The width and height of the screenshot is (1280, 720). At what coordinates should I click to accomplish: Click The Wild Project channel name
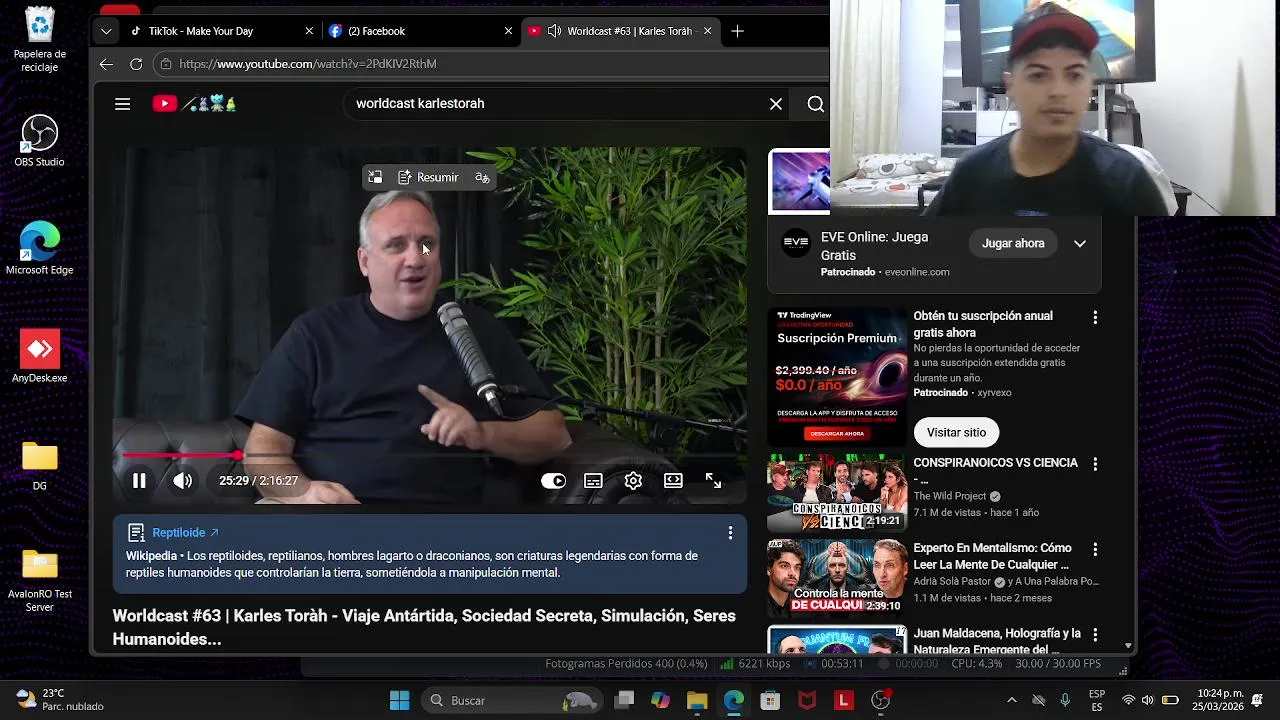click(949, 496)
